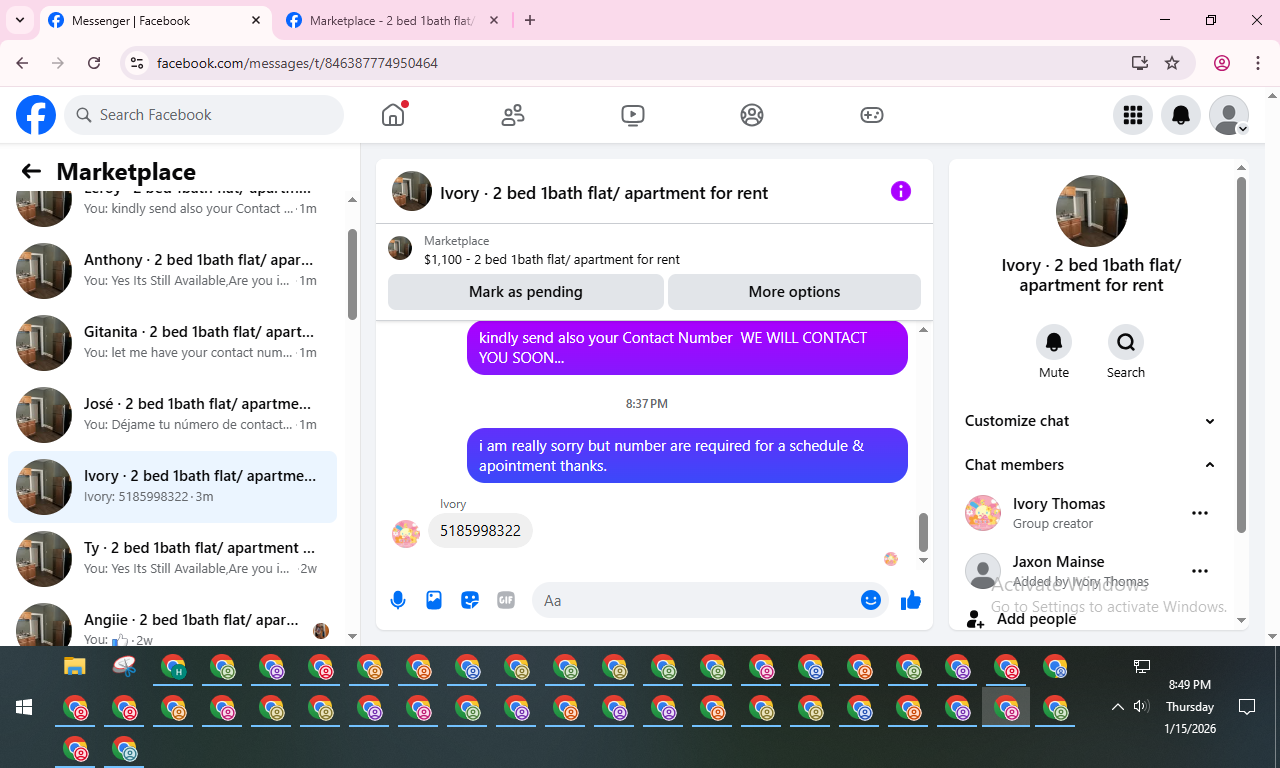Send a thumbs-up like
This screenshot has width=1280, height=768.
pyautogui.click(x=911, y=600)
